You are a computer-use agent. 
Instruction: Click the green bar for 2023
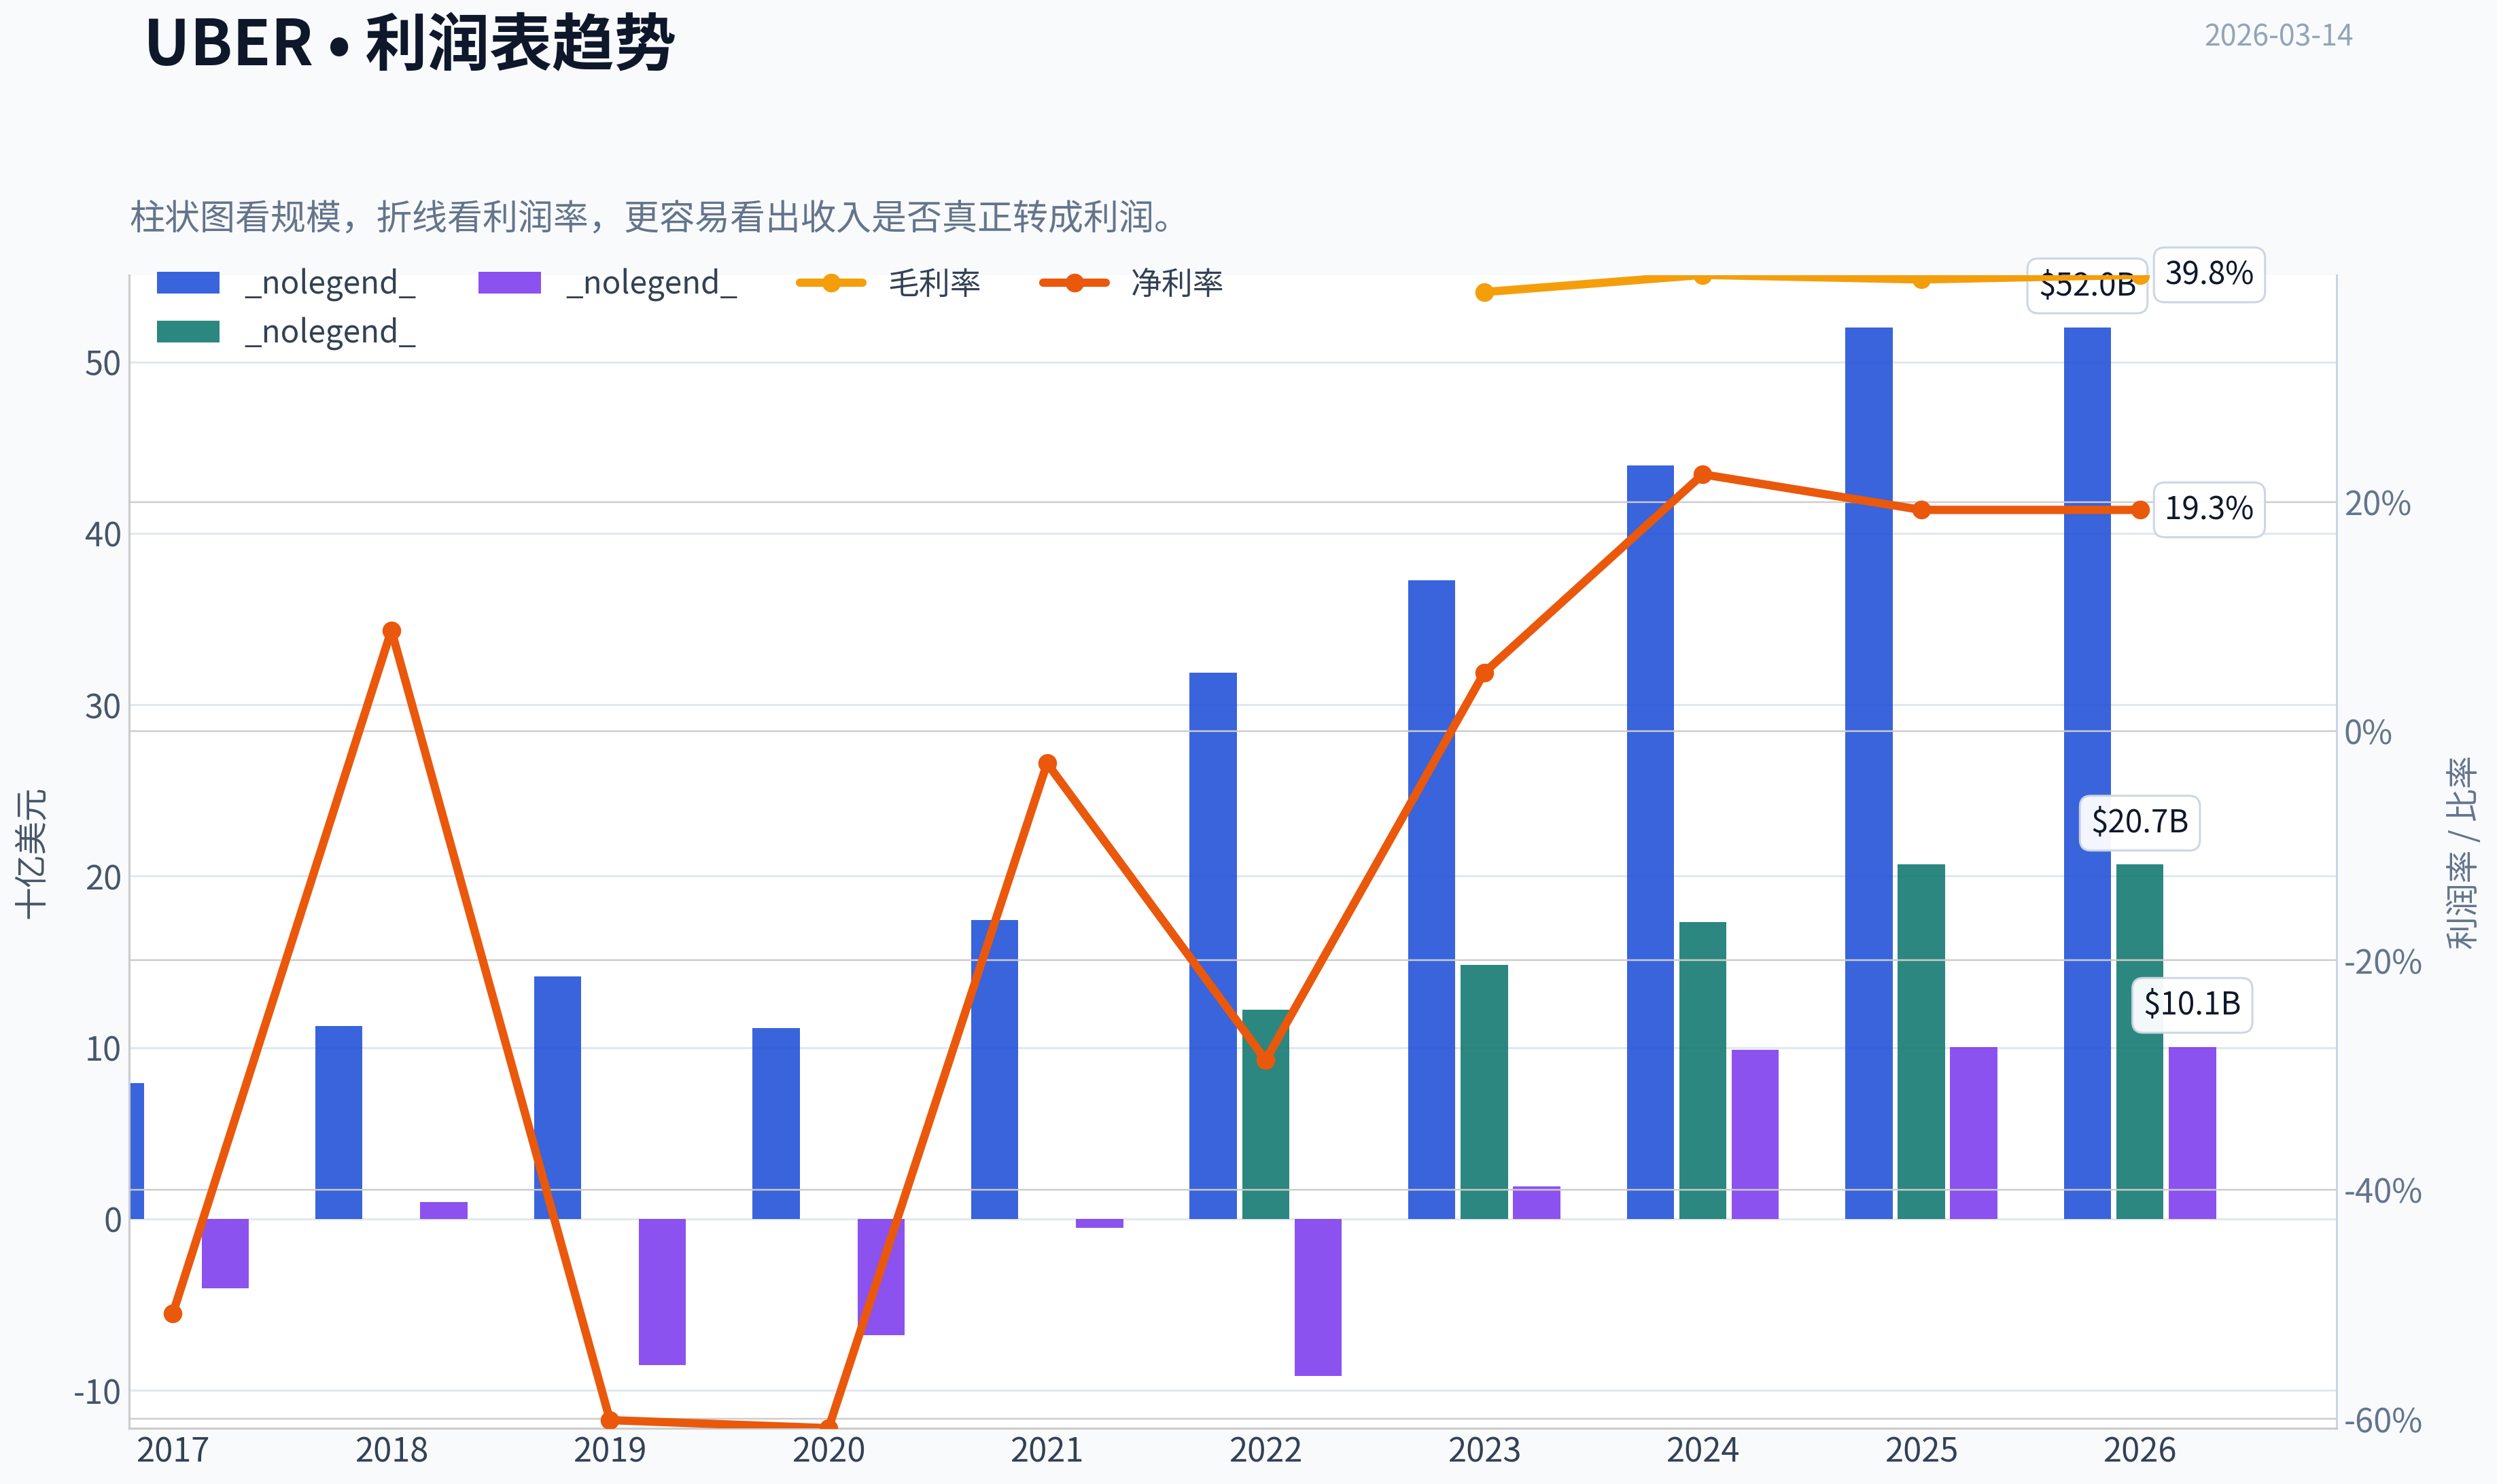pyautogui.click(x=1484, y=1092)
